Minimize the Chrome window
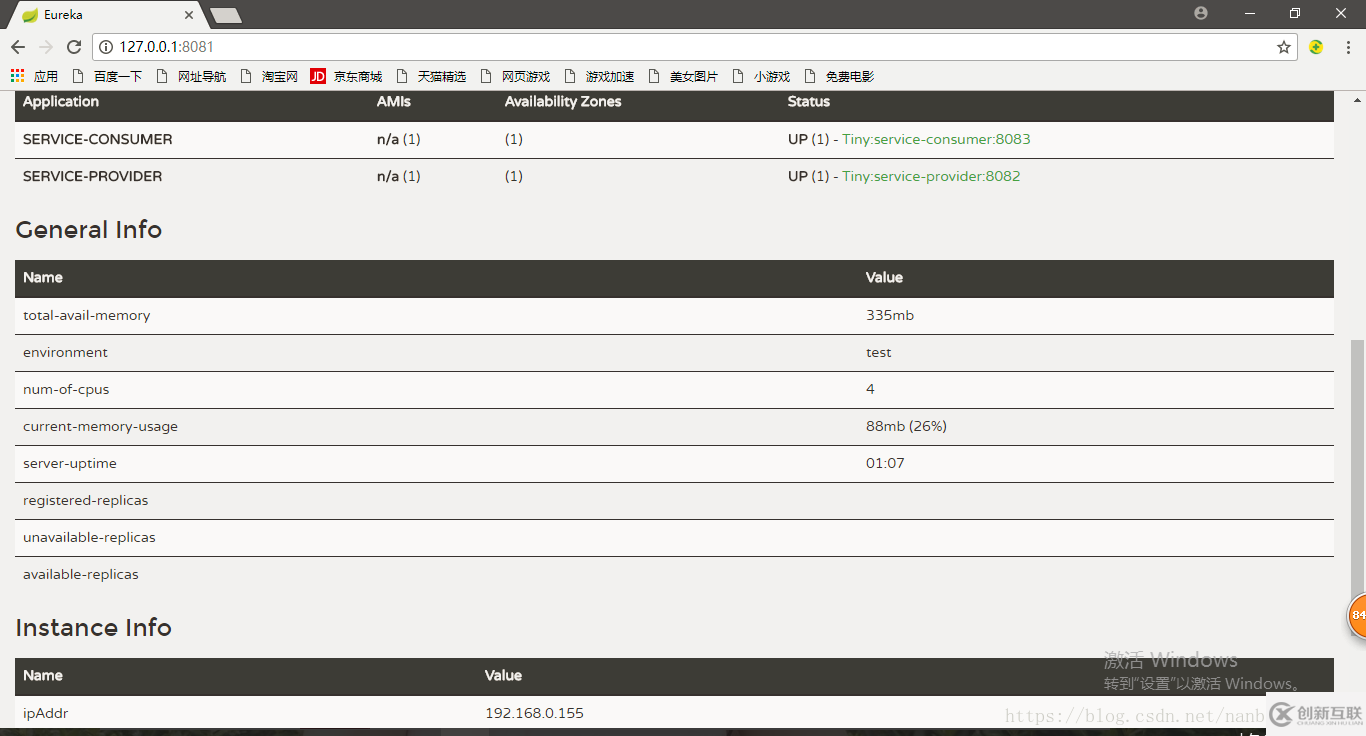This screenshot has height=736, width=1366. tap(1249, 13)
